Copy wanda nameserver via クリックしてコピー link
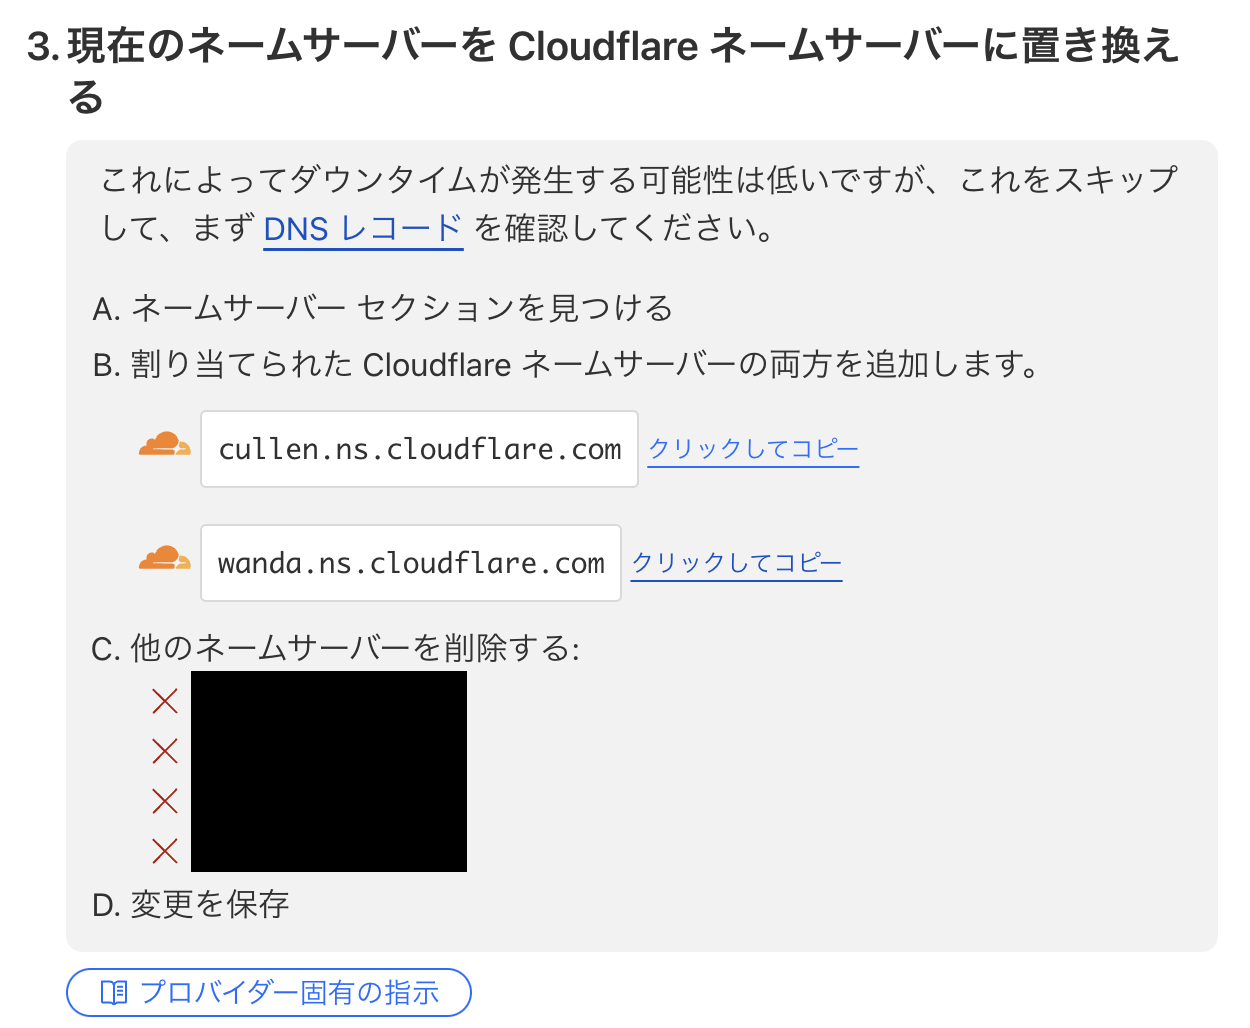Screen dimensions: 1250x1028 (x=736, y=563)
